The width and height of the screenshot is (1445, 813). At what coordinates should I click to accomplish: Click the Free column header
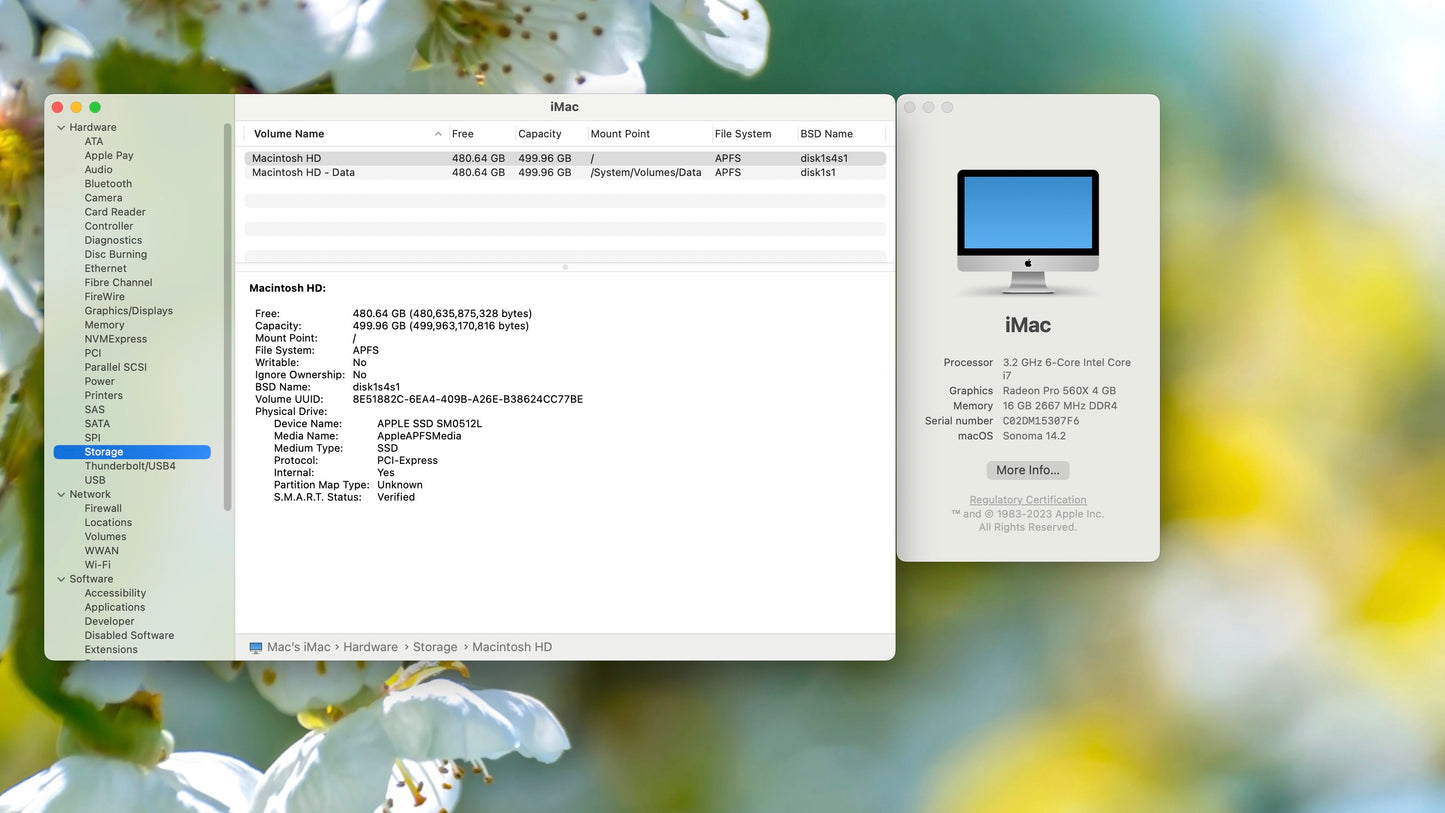(462, 133)
